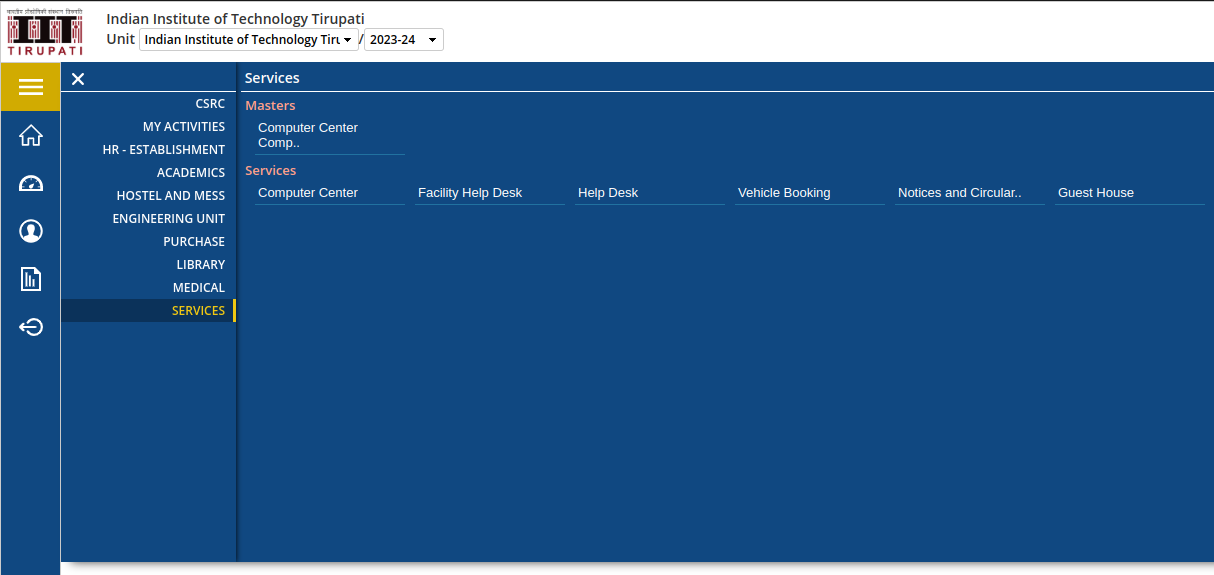
Task: Click the Masters section heading
Action: click(270, 106)
